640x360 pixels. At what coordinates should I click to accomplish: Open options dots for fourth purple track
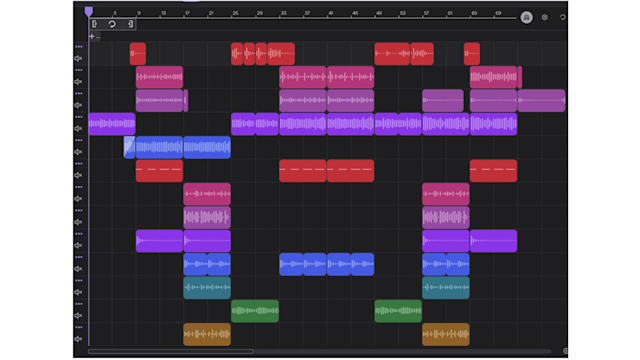click(79, 117)
